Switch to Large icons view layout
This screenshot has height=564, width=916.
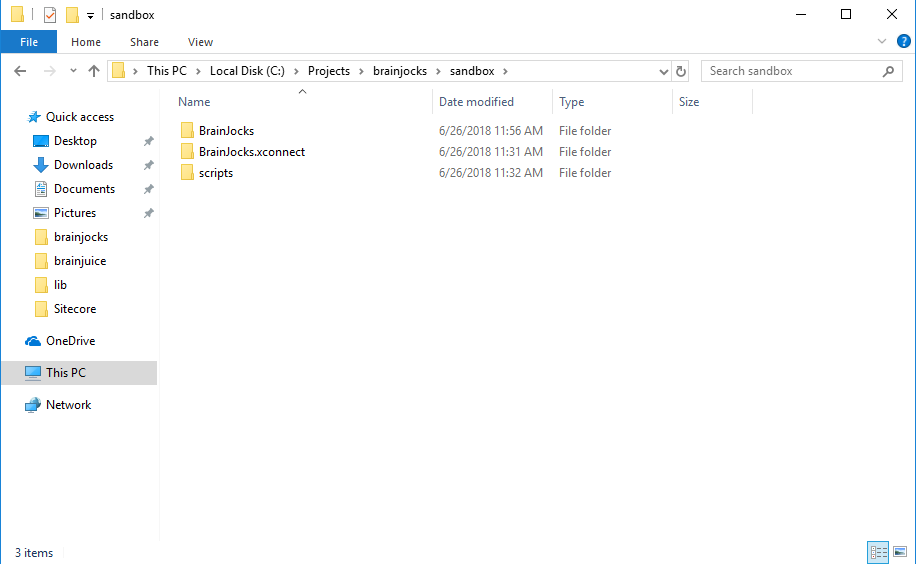point(900,552)
